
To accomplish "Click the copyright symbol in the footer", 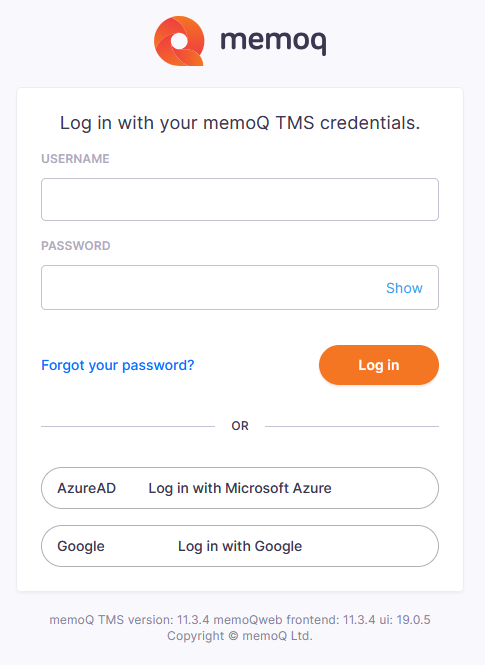I will [x=233, y=636].
